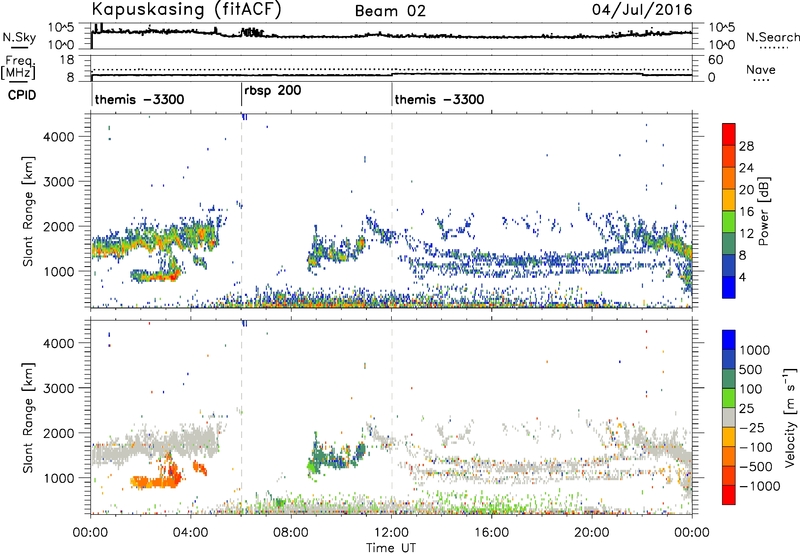The width and height of the screenshot is (800, 554).
Task: Click the "4000" tick on the power panel axis
Action: click(59, 137)
